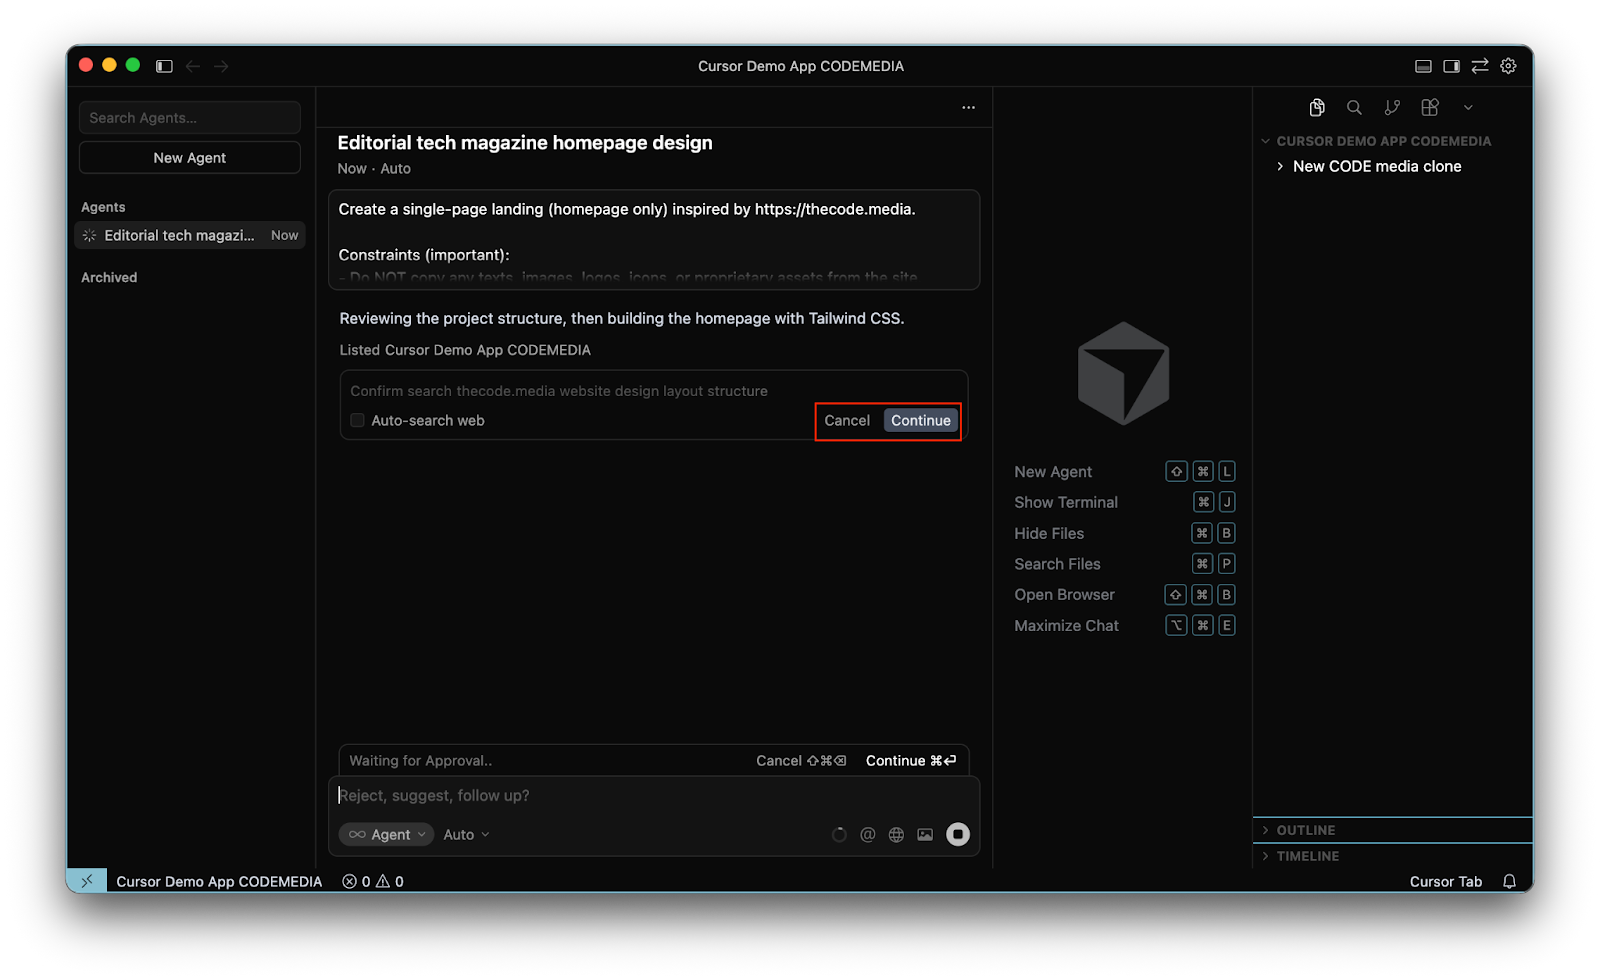Open the Source Control icon

tap(1392, 107)
